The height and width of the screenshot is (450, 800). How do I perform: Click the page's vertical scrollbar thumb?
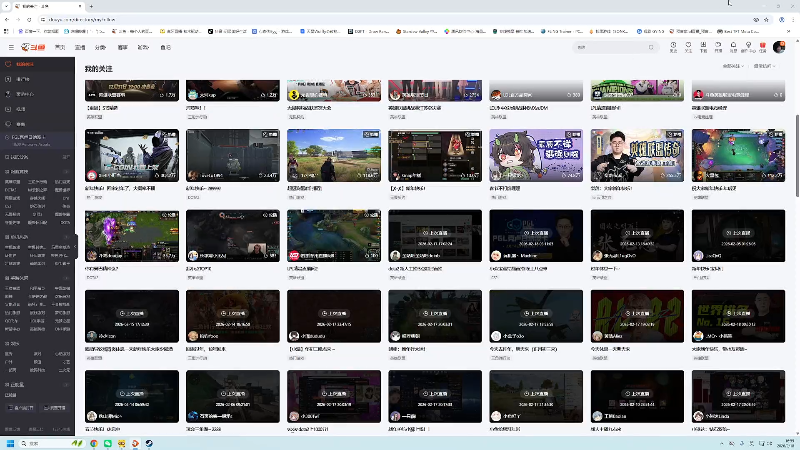click(797, 155)
